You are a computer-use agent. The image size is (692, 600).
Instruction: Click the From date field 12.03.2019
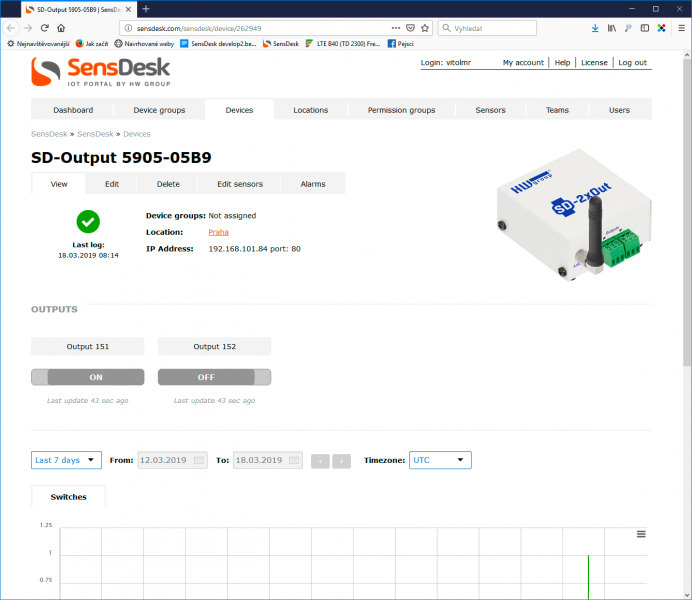(x=172, y=460)
